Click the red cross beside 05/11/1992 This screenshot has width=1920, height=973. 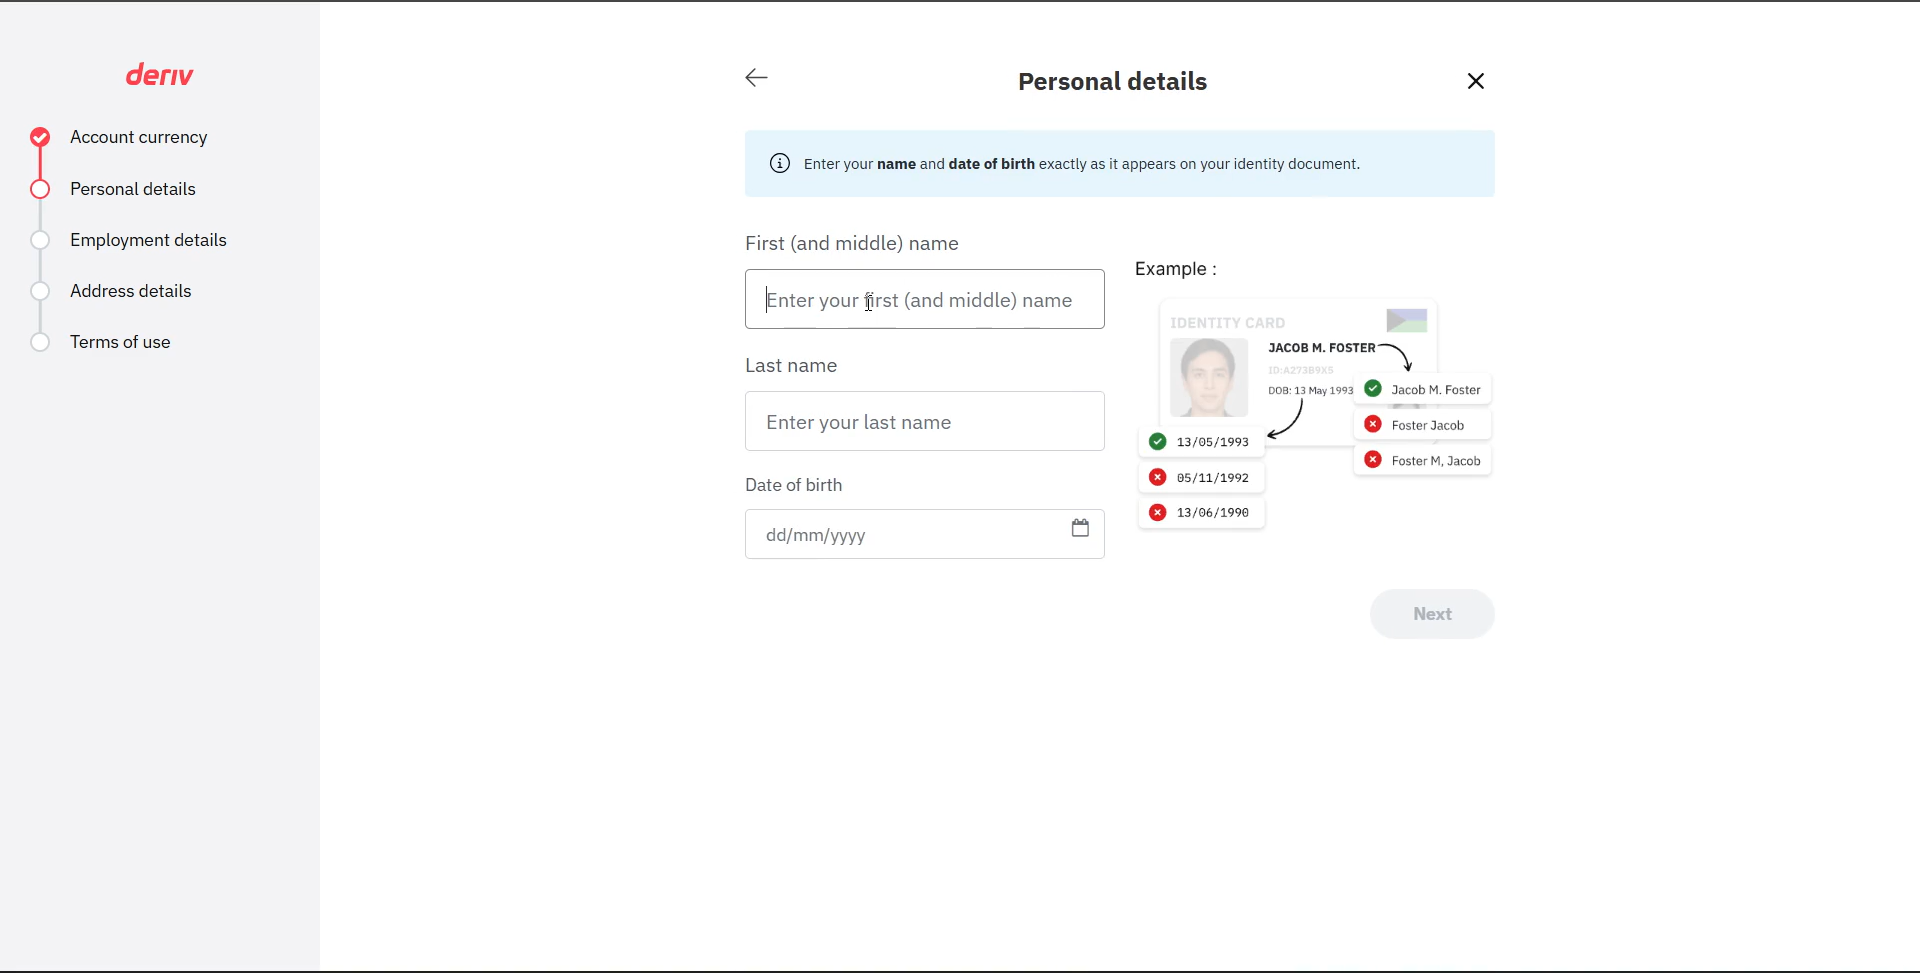pyautogui.click(x=1157, y=477)
